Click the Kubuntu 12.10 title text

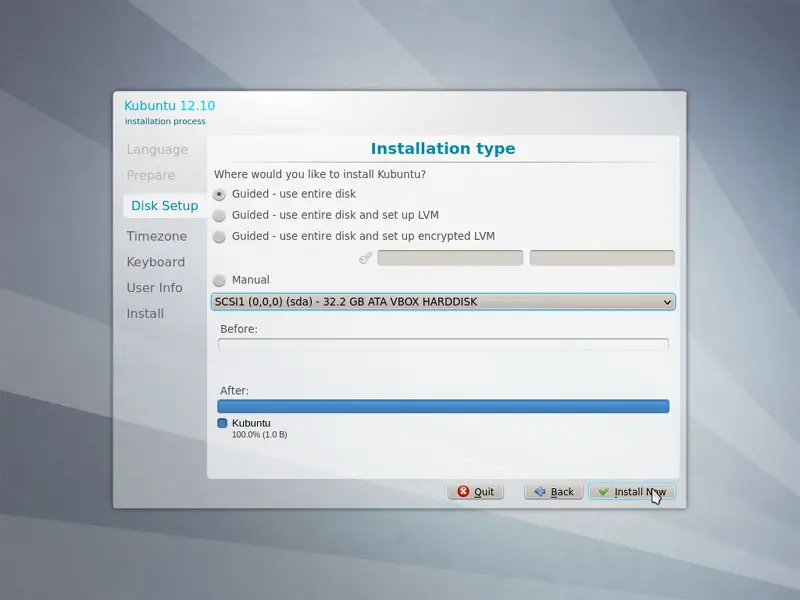[x=169, y=106]
